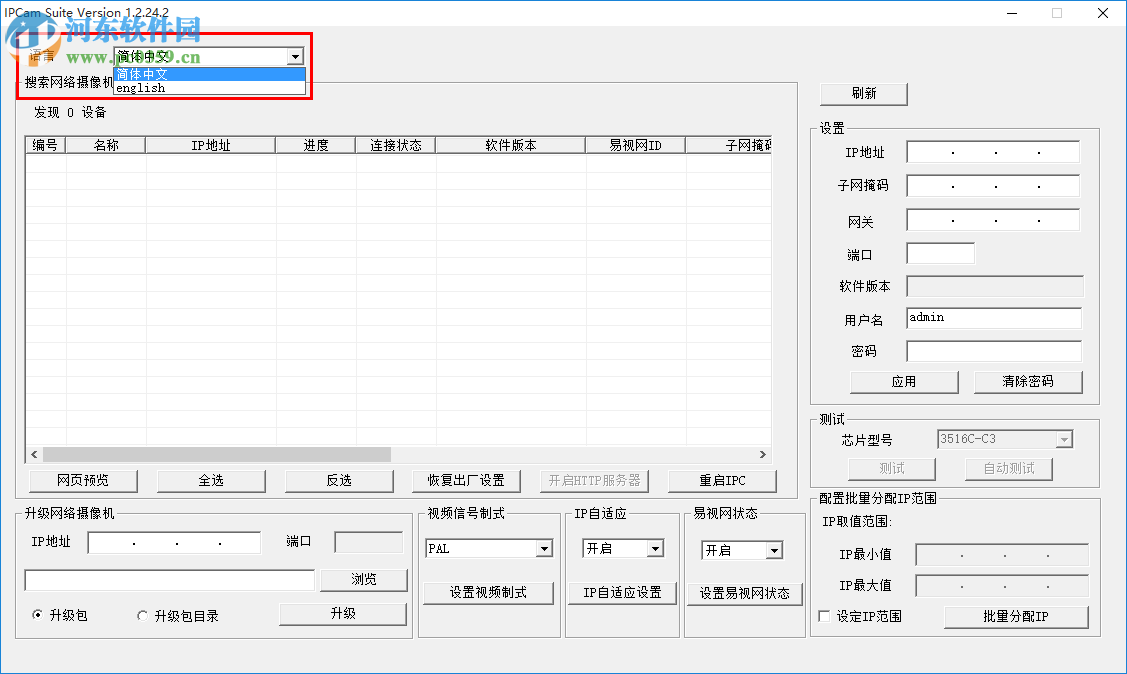Open the 开启 dropdown in the IP自适应 panel
The image size is (1127, 674).
click(655, 548)
